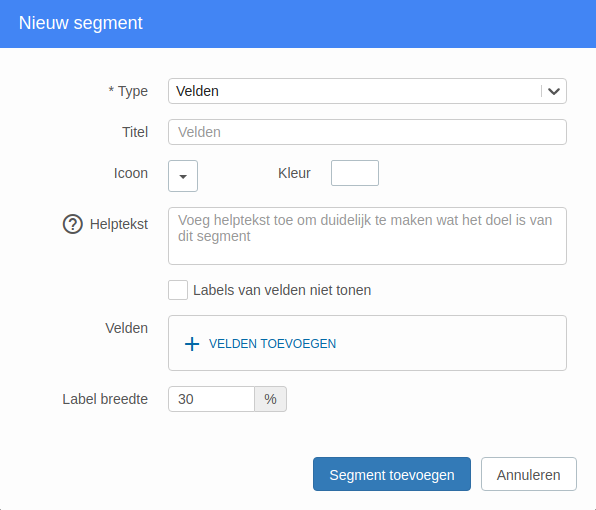The width and height of the screenshot is (596, 510).
Task: Click the Annuleren button
Action: [529, 474]
